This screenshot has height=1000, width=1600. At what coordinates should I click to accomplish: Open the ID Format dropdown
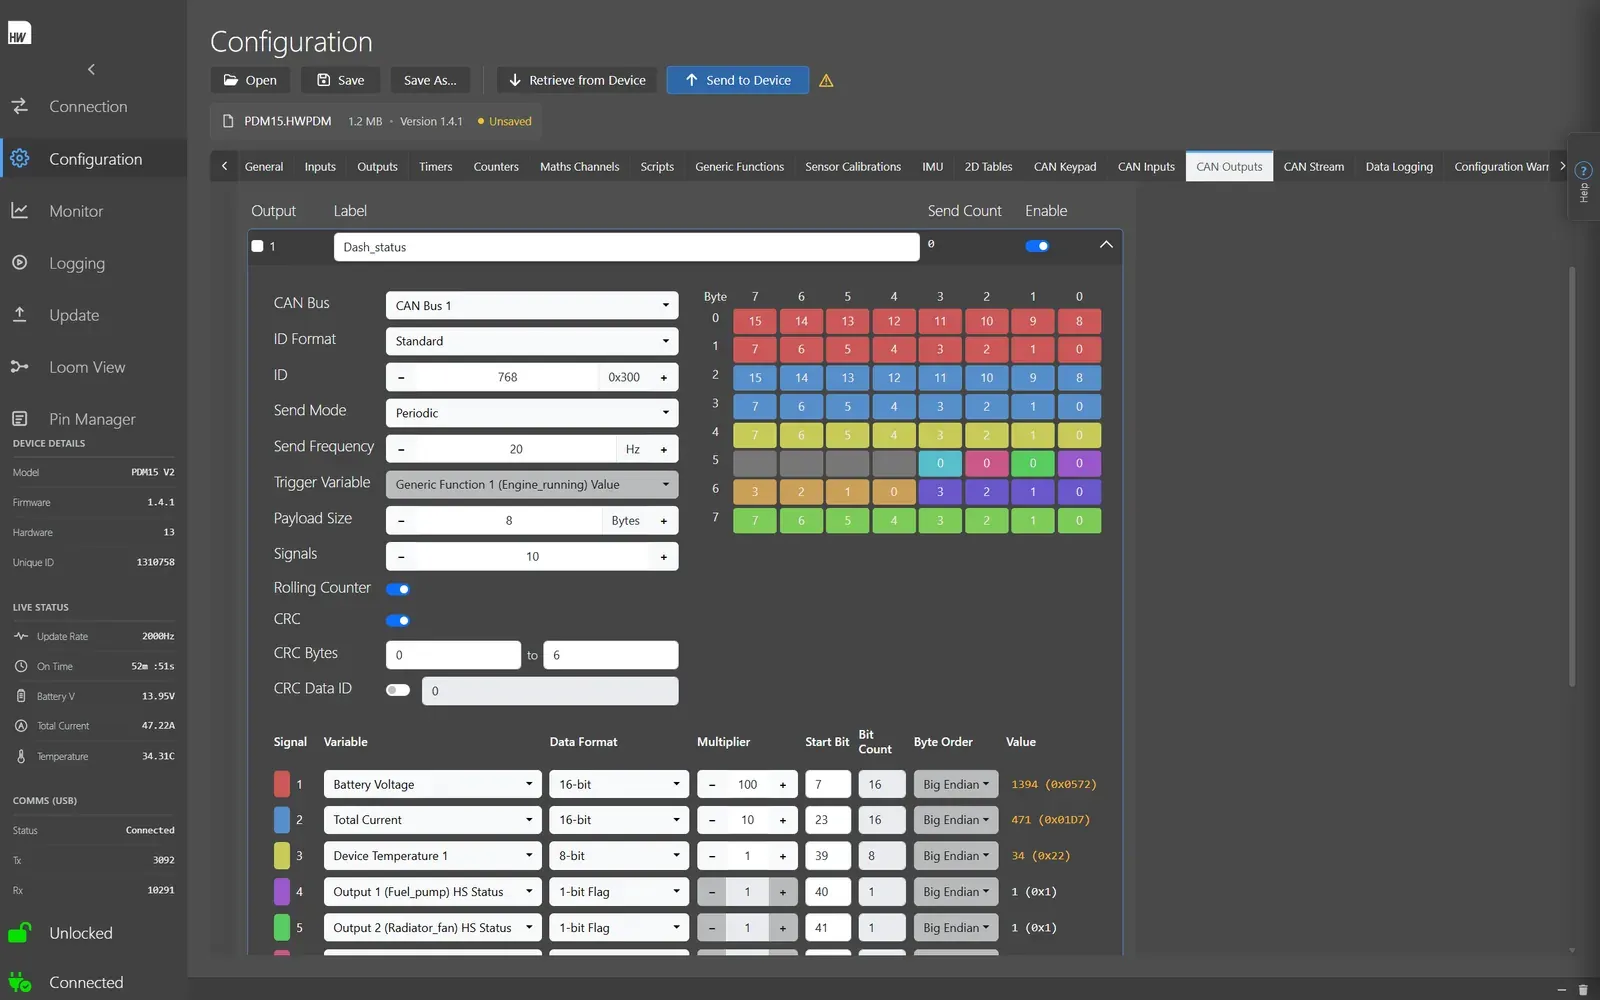(x=532, y=341)
